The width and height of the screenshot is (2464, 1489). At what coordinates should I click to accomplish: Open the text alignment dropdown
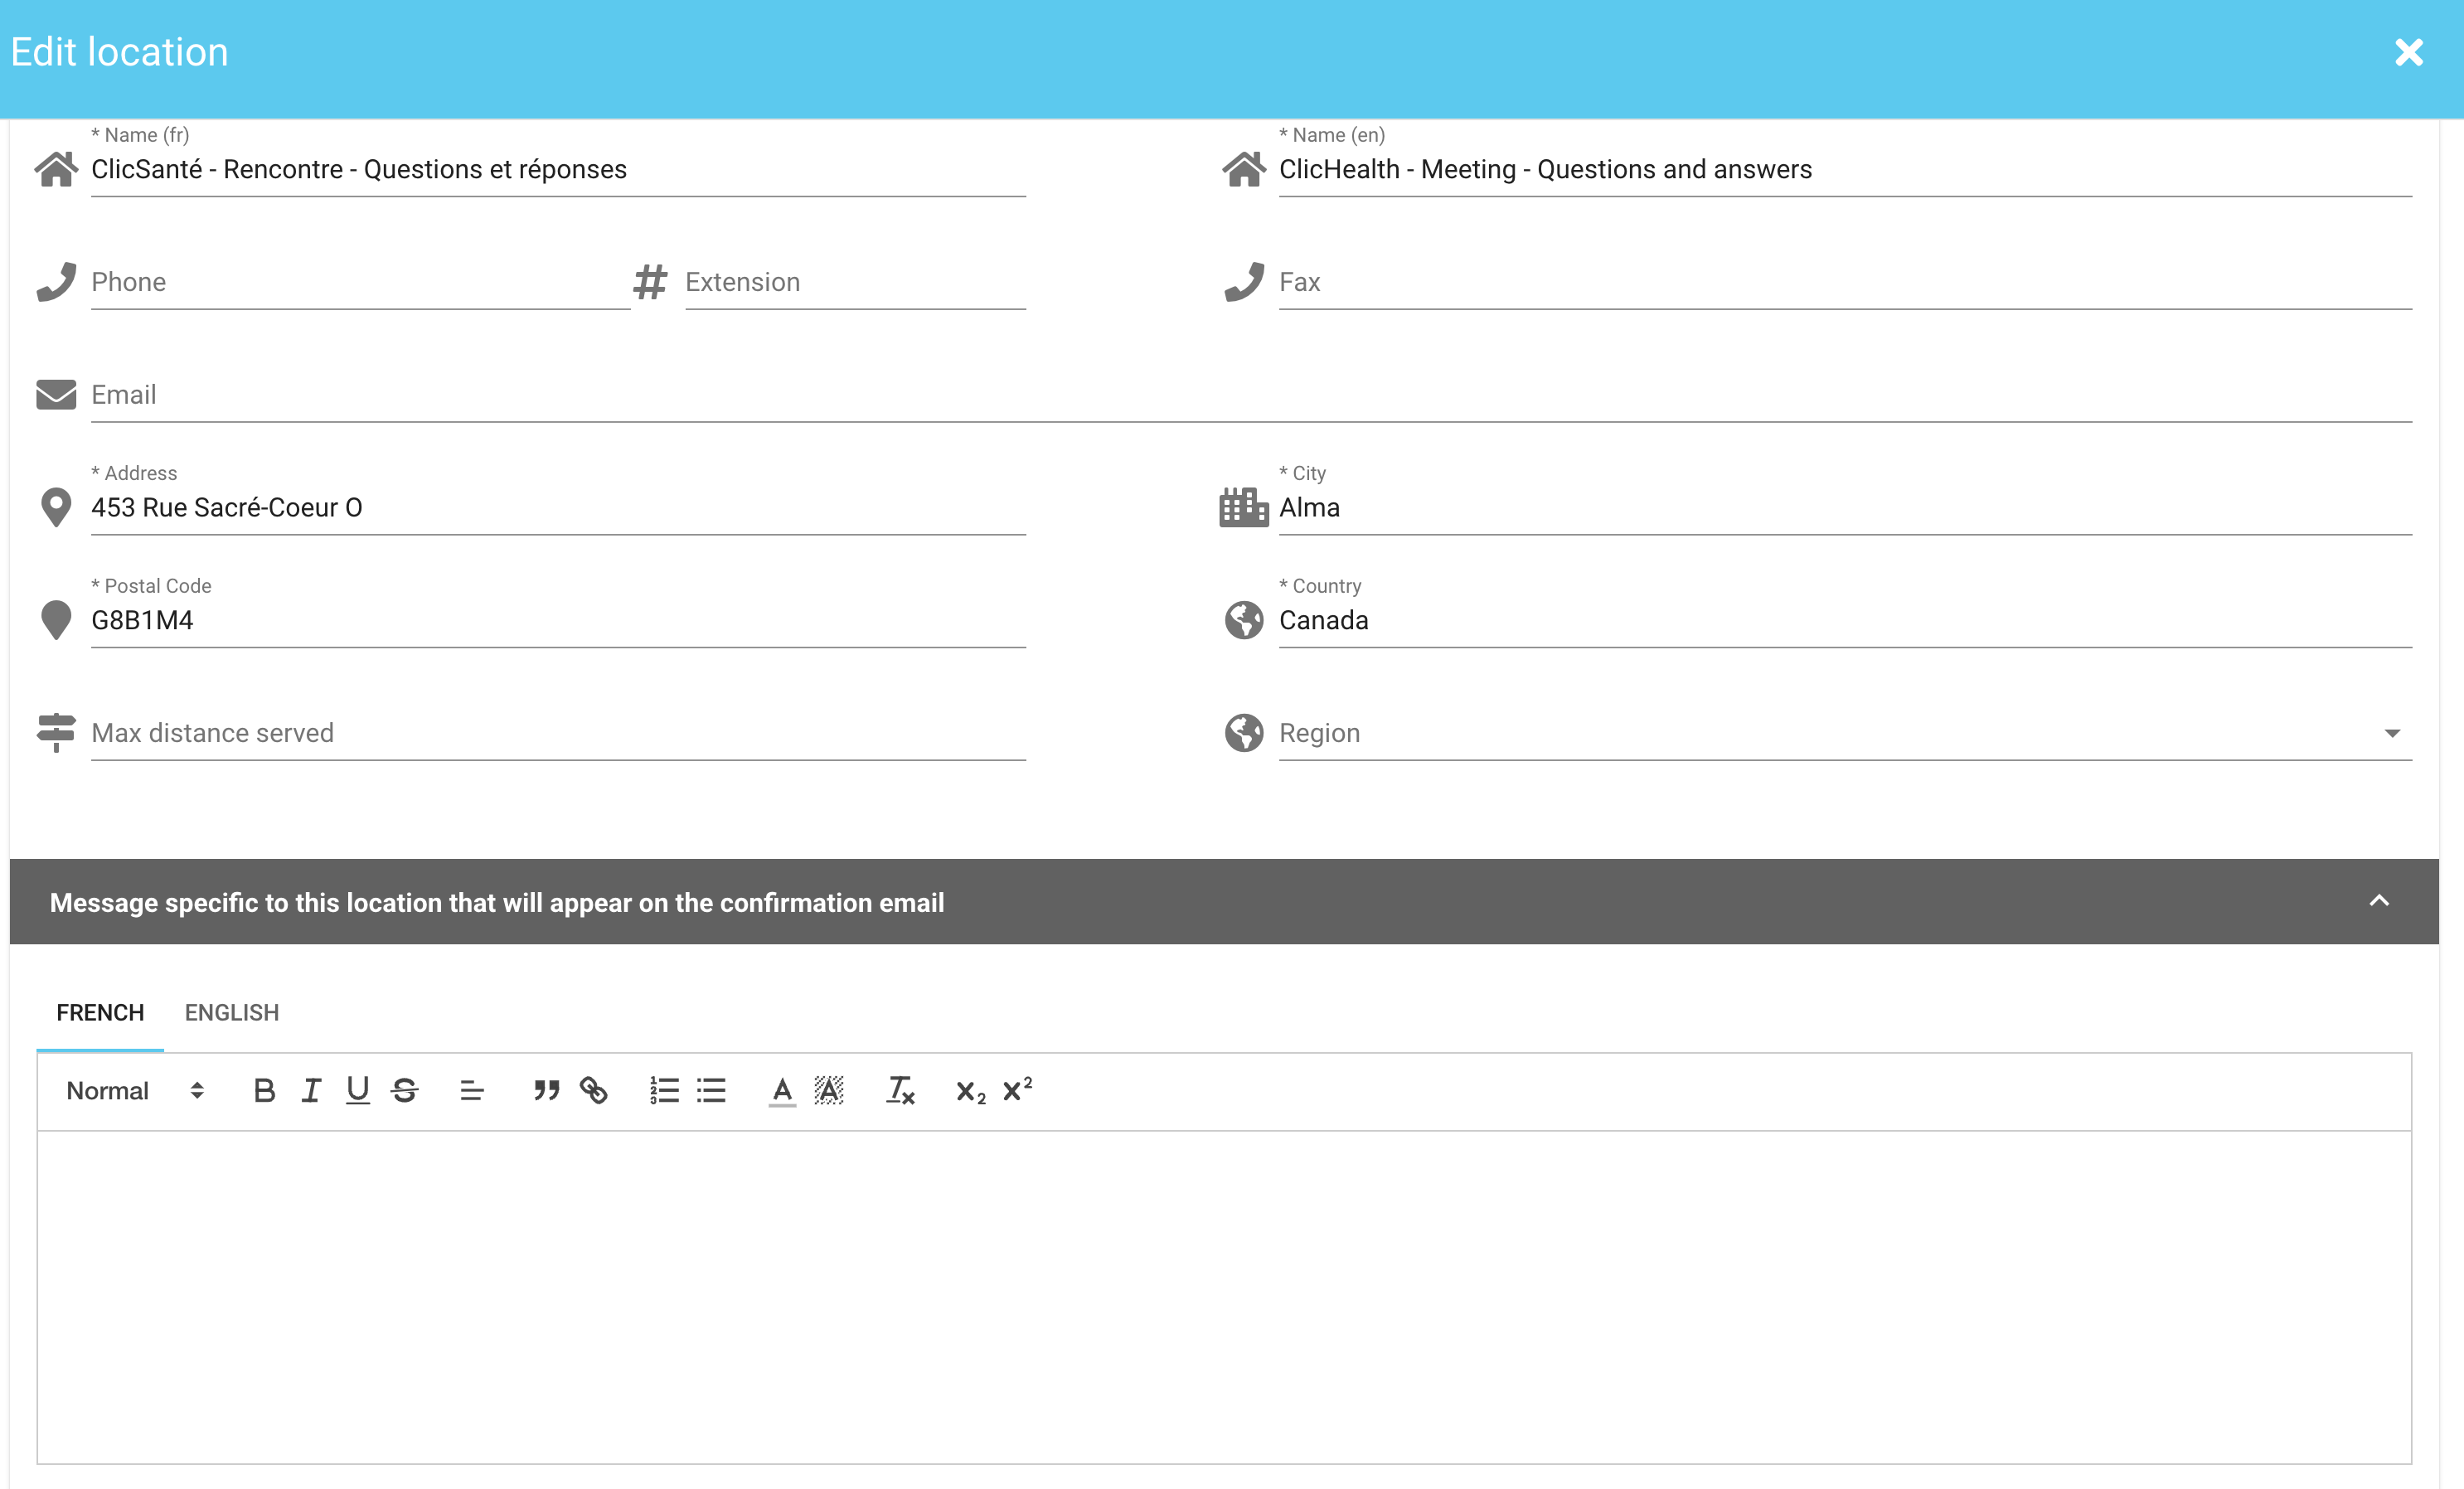click(x=472, y=1090)
